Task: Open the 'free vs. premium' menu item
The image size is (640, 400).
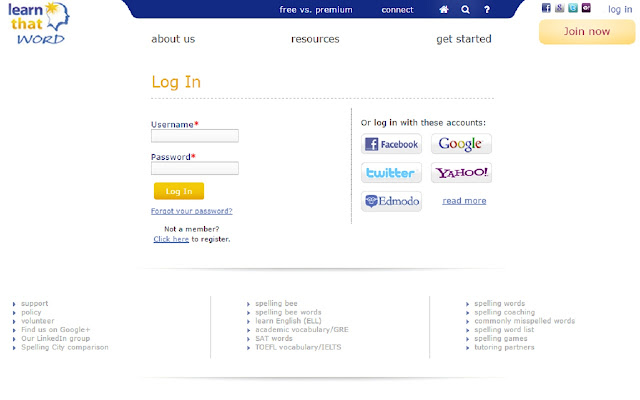Action: (316, 10)
